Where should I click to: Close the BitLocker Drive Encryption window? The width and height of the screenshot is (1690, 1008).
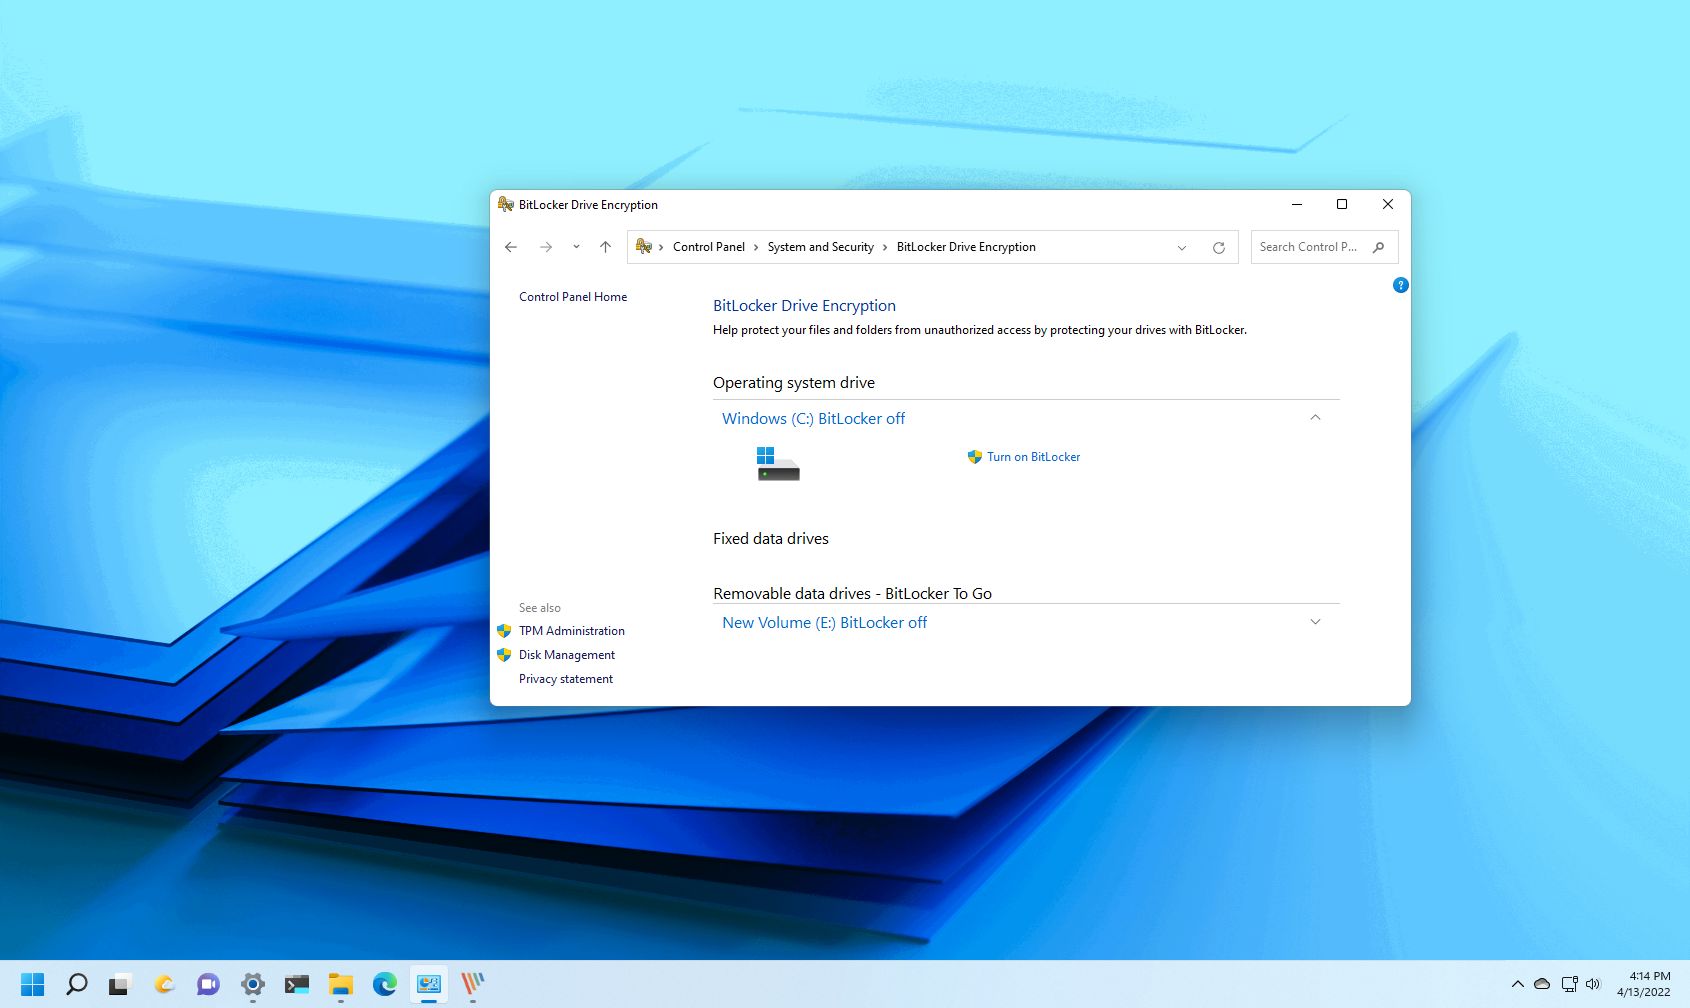pos(1388,204)
